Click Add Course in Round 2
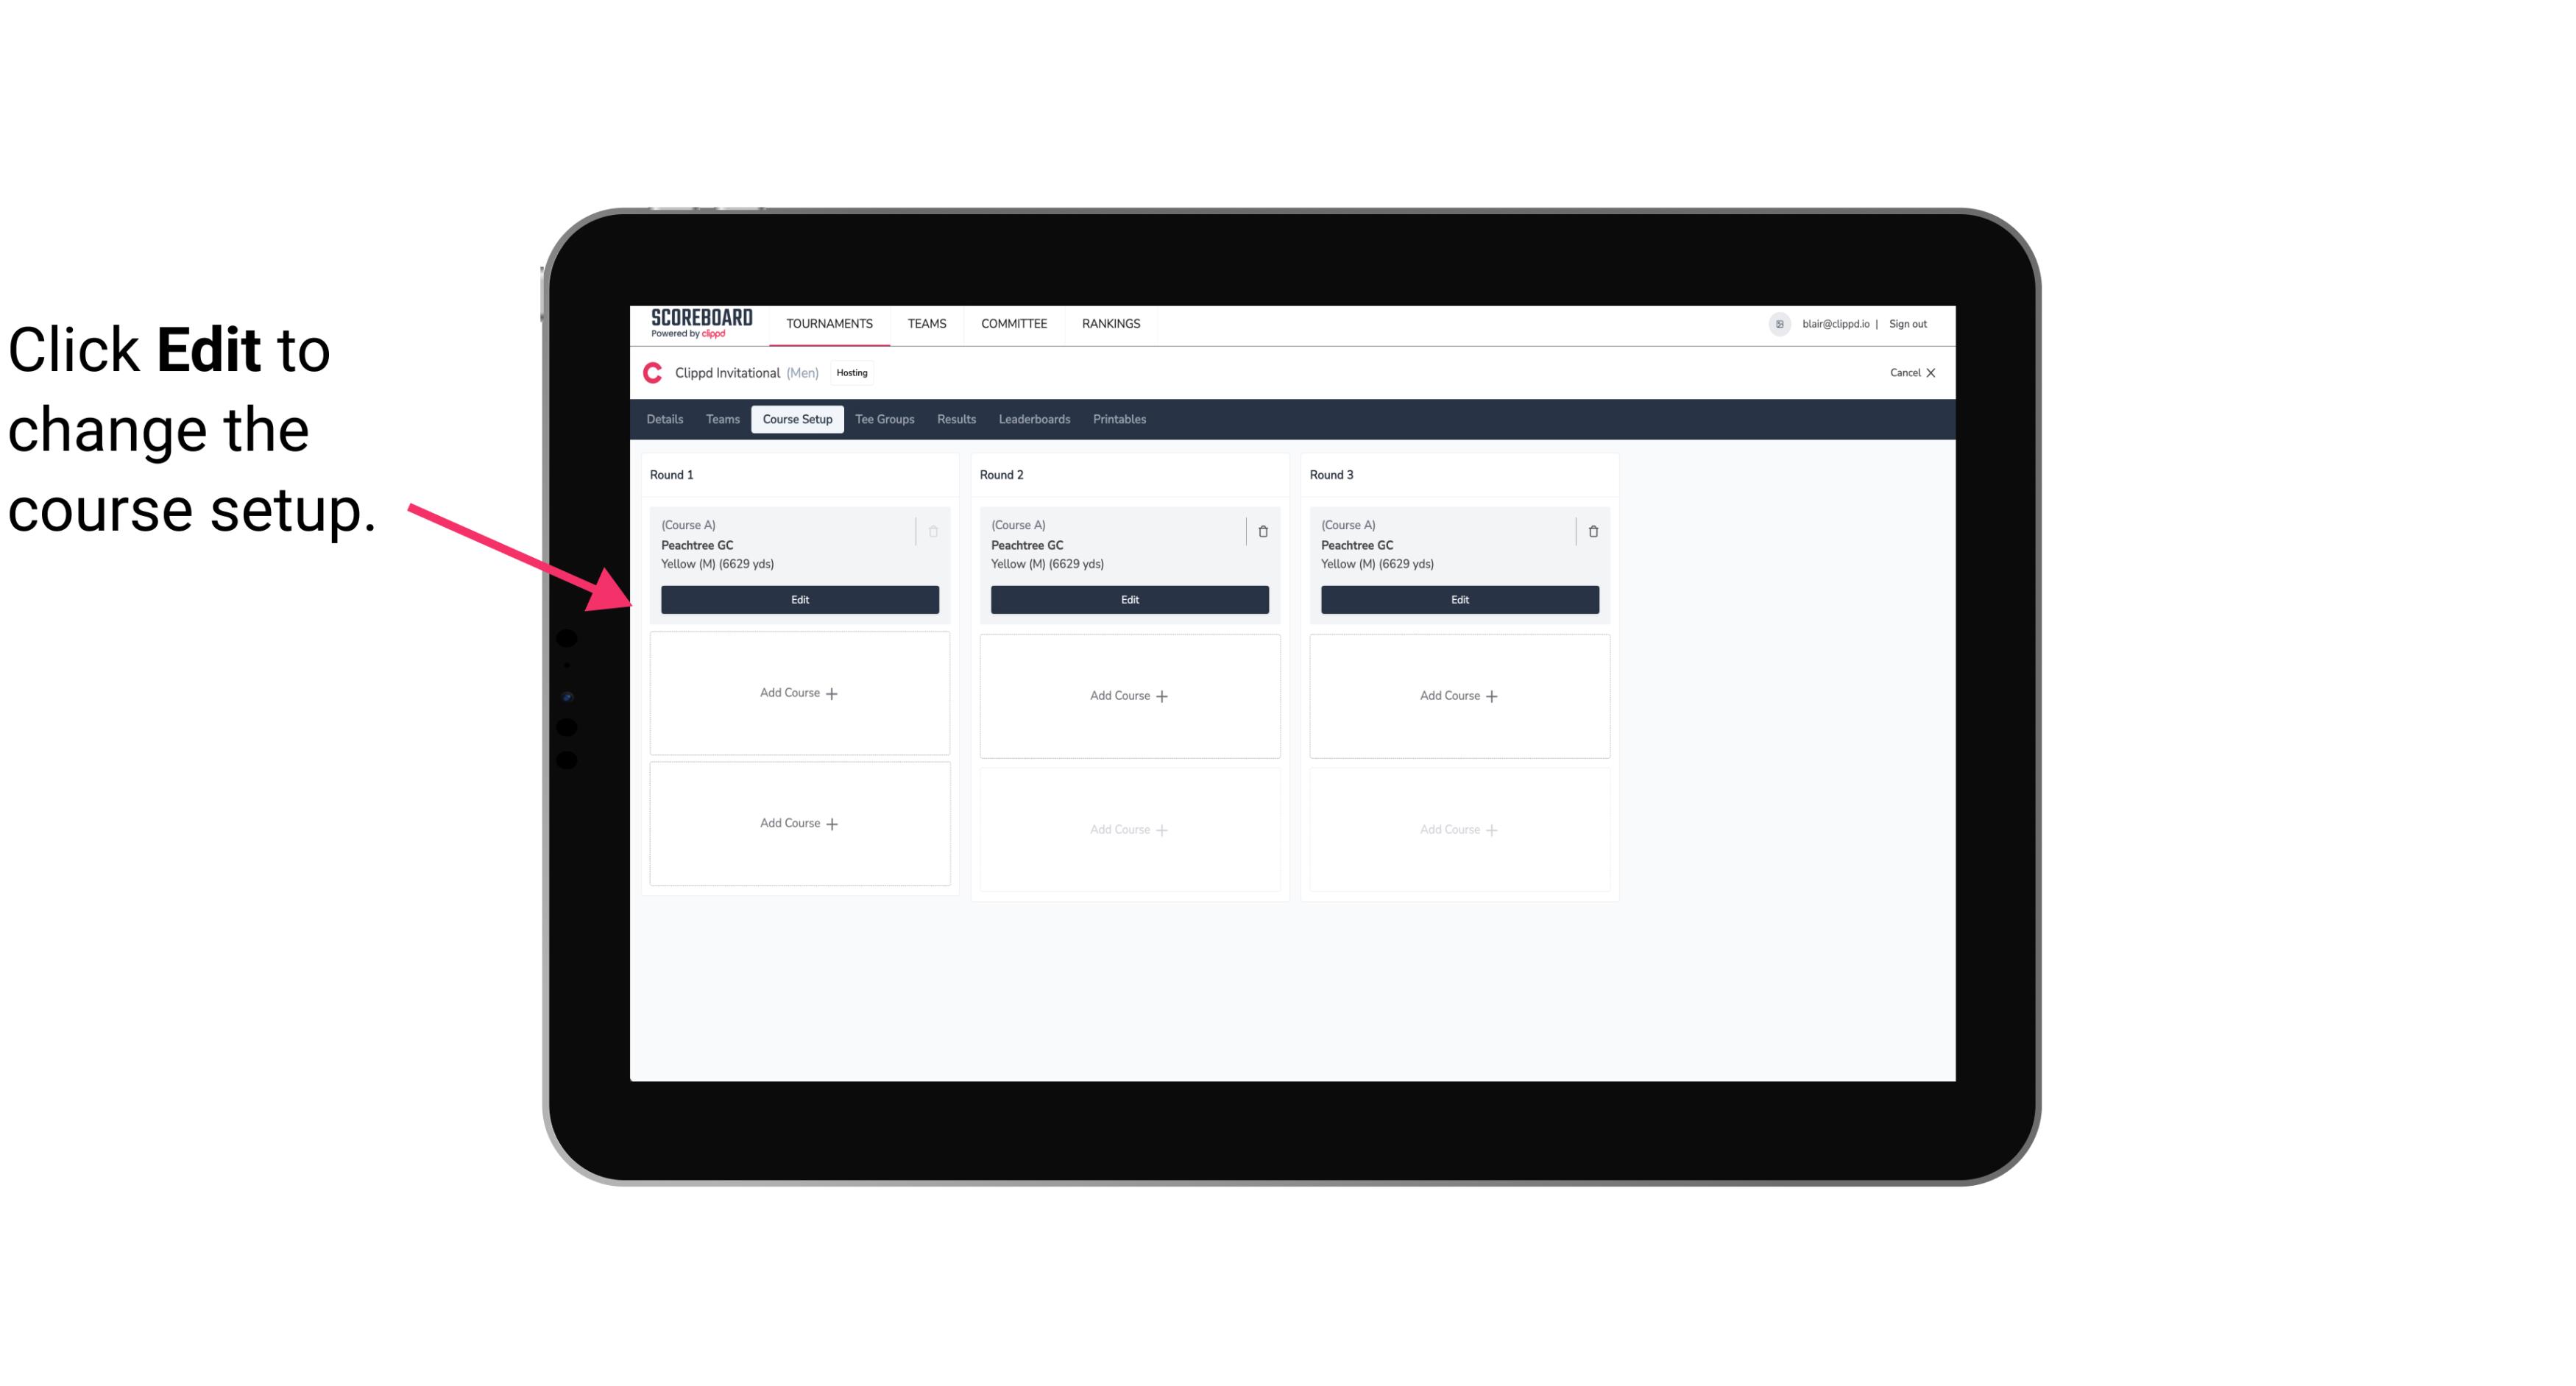This screenshot has height=1386, width=2576. pyautogui.click(x=1128, y=695)
